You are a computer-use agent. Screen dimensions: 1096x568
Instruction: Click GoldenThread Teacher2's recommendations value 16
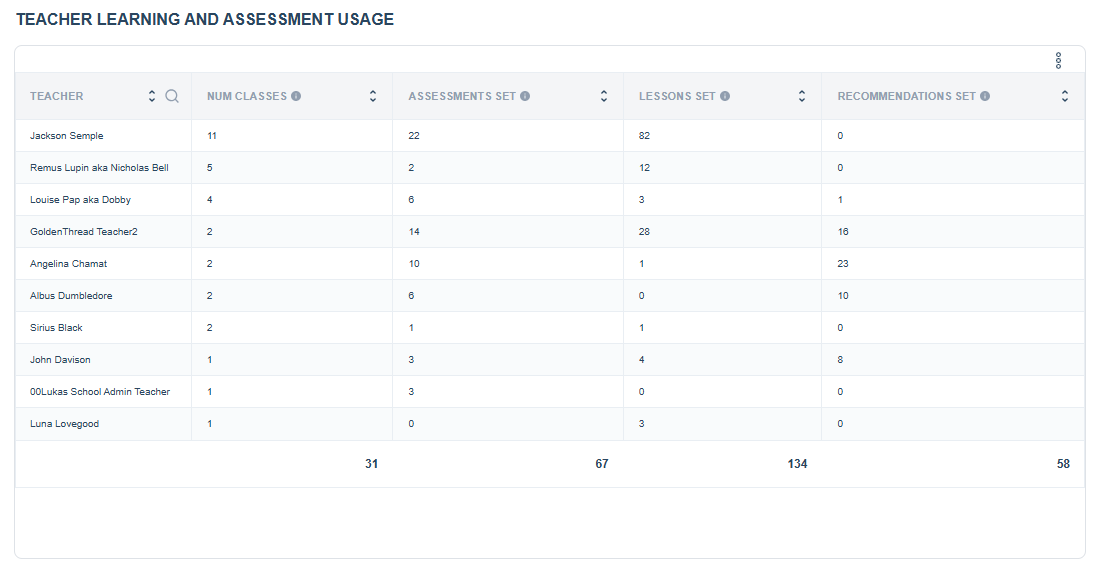pos(843,232)
